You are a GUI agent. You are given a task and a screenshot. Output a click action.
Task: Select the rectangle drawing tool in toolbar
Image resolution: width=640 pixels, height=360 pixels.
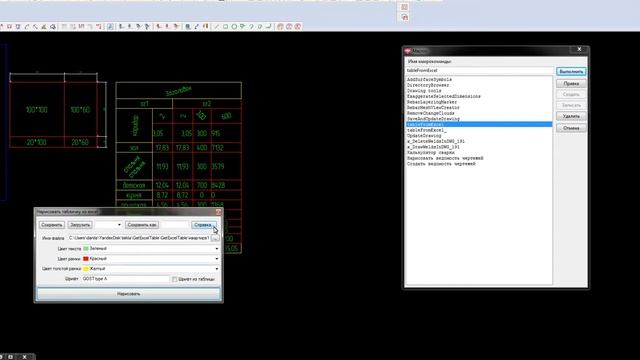coord(225,27)
